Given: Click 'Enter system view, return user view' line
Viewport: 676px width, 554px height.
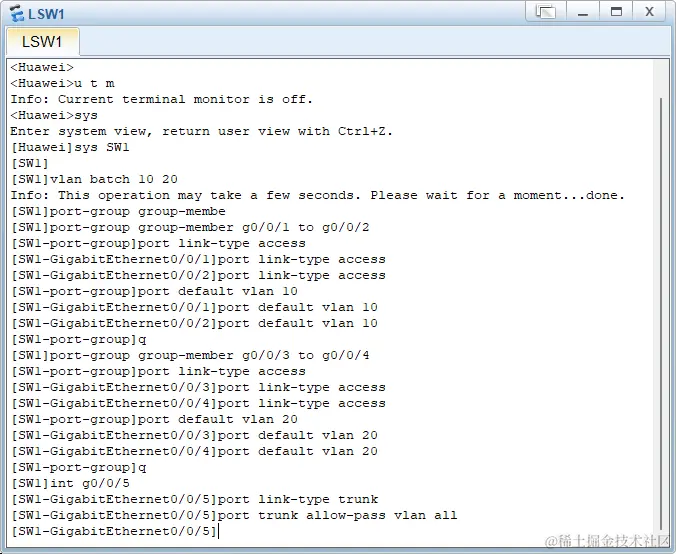Looking at the screenshot, I should pyautogui.click(x=201, y=131).
